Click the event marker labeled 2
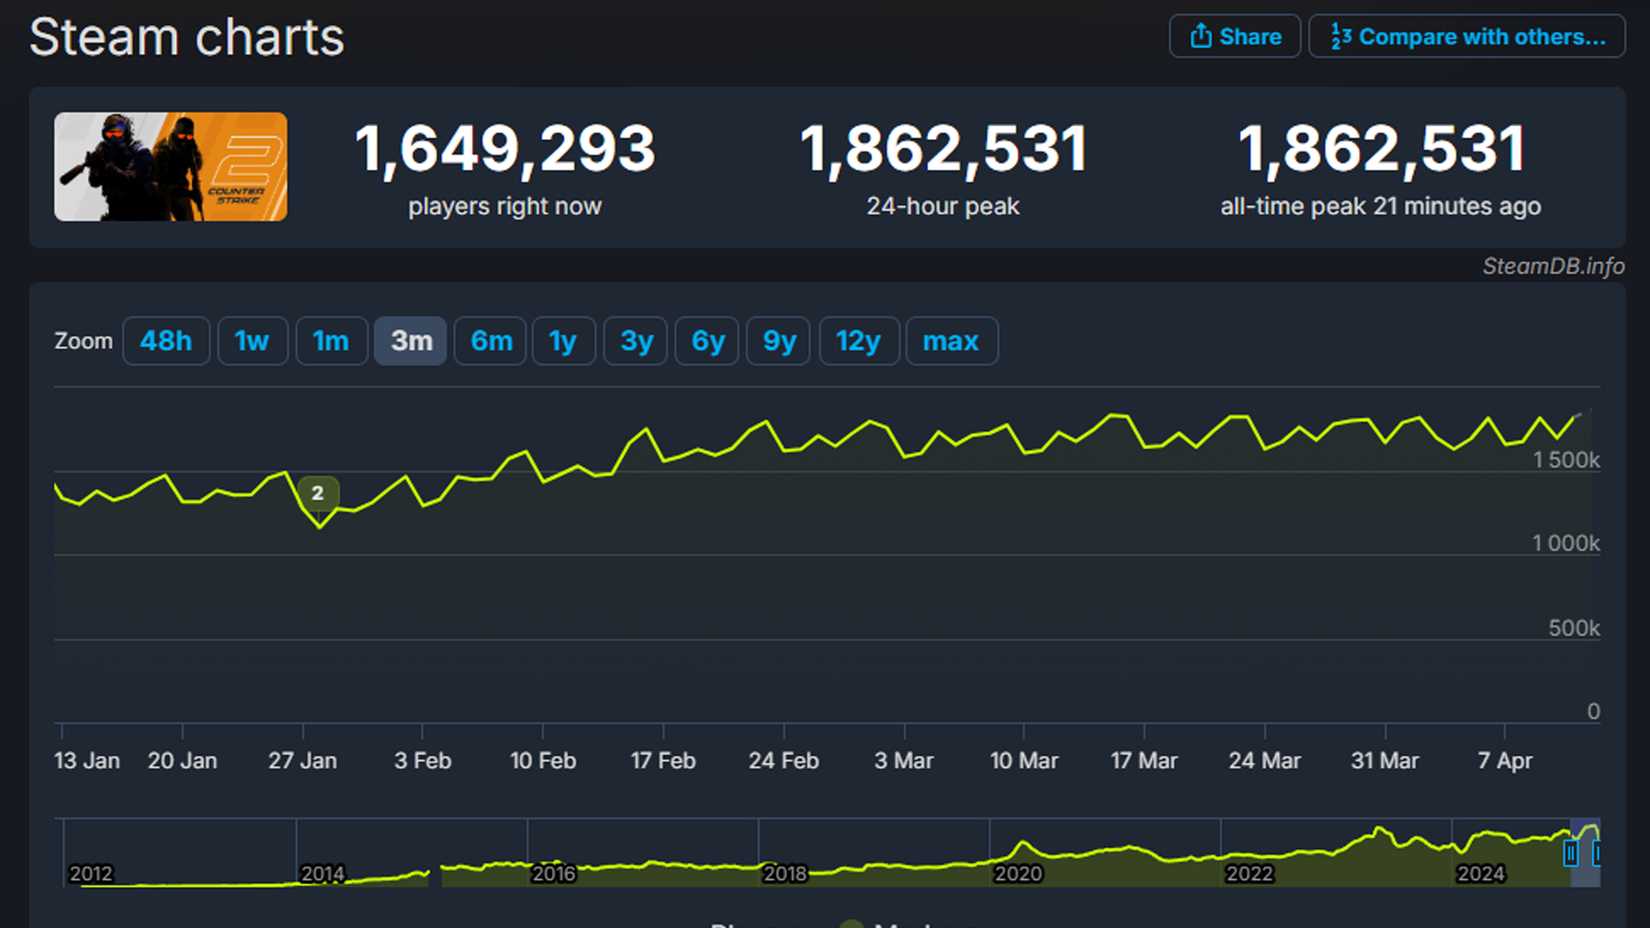Viewport: 1650px width, 928px height. pos(318,492)
